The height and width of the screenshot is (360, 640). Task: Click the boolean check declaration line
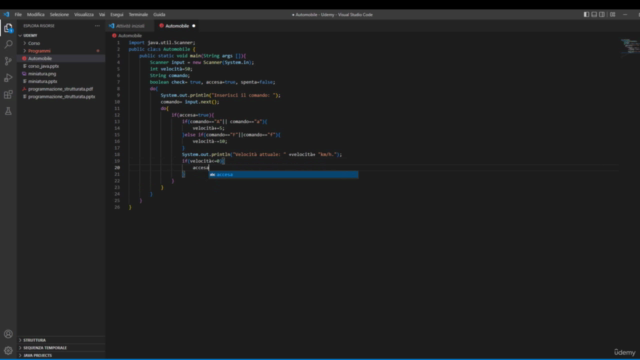212,82
